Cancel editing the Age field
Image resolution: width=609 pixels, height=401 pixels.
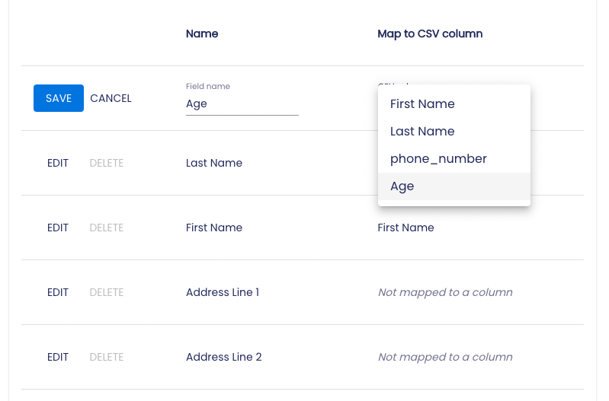(x=110, y=98)
